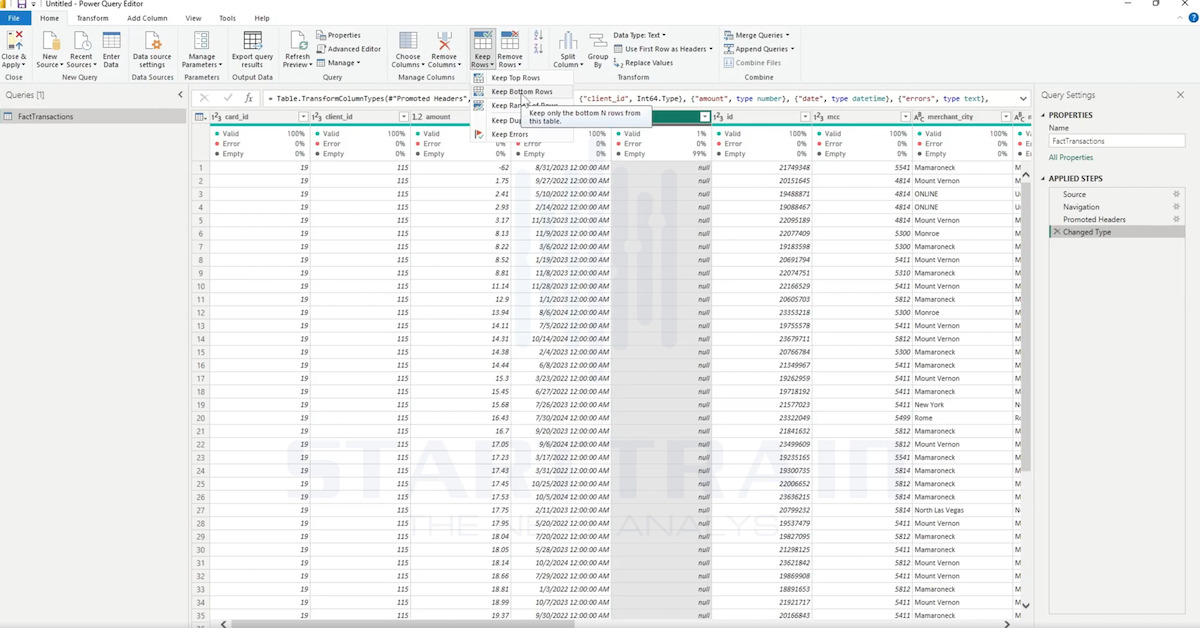Viewport: 1200px width, 628px height.
Task: Click the Close & Apply icon
Action: pyautogui.click(x=15, y=41)
